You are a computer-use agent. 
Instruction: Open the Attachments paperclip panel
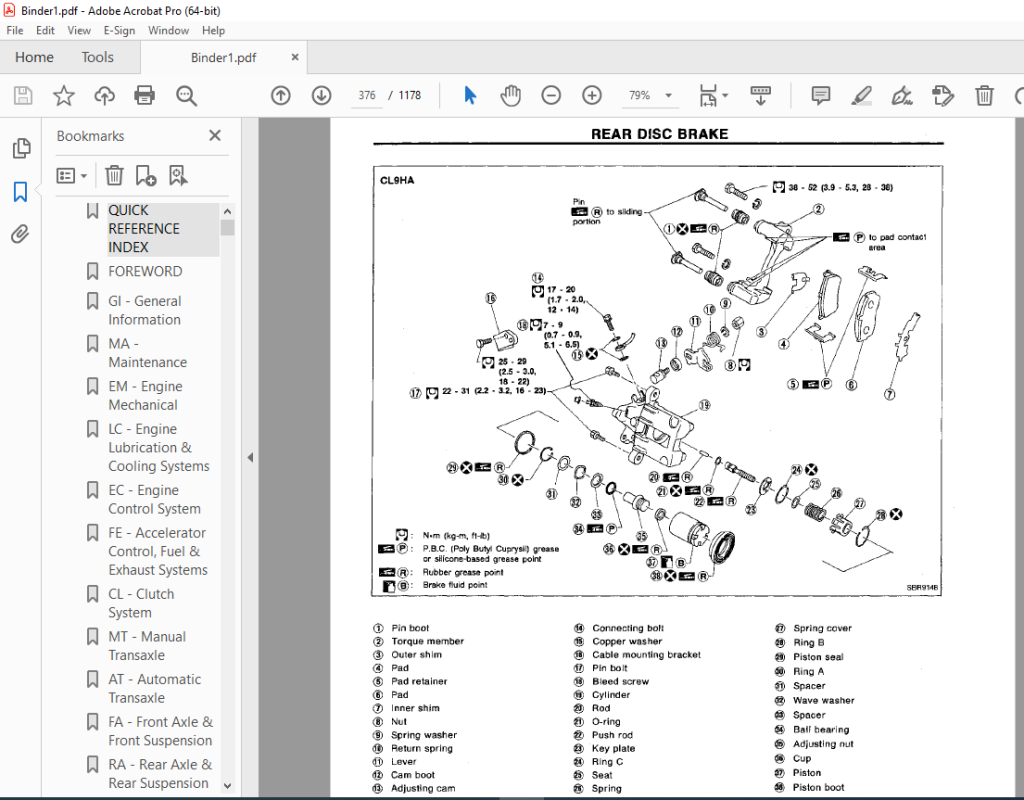point(21,234)
